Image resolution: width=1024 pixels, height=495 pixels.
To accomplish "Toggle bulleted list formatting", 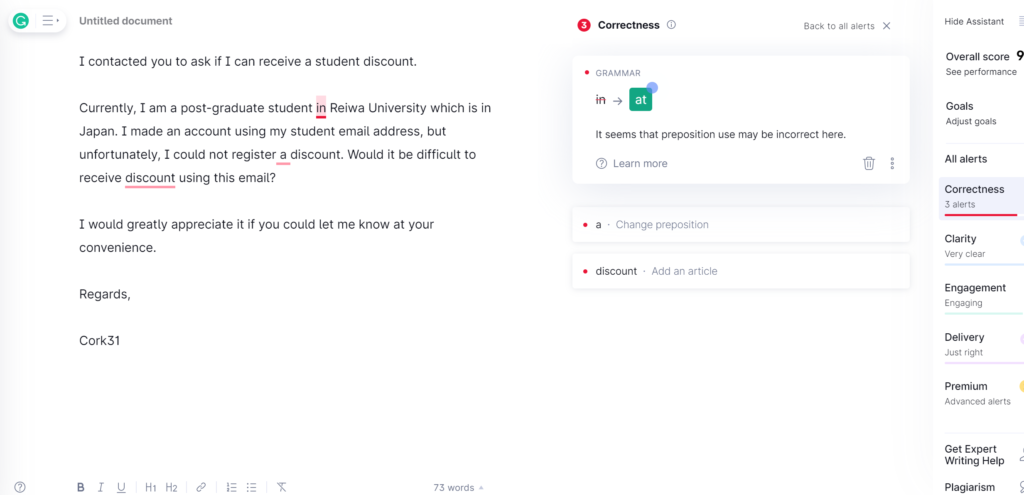I will [252, 487].
